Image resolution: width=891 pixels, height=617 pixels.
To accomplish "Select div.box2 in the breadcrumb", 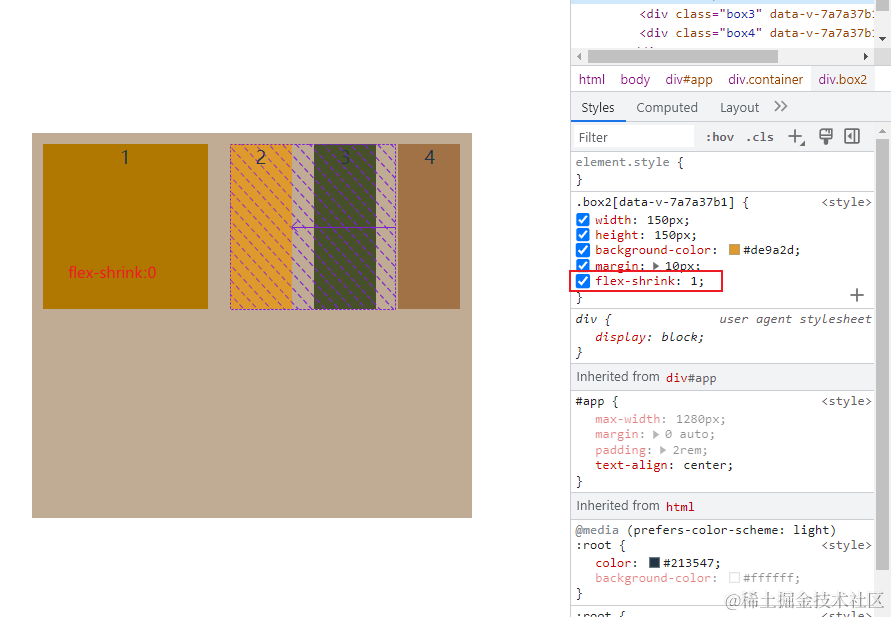I will point(843,80).
